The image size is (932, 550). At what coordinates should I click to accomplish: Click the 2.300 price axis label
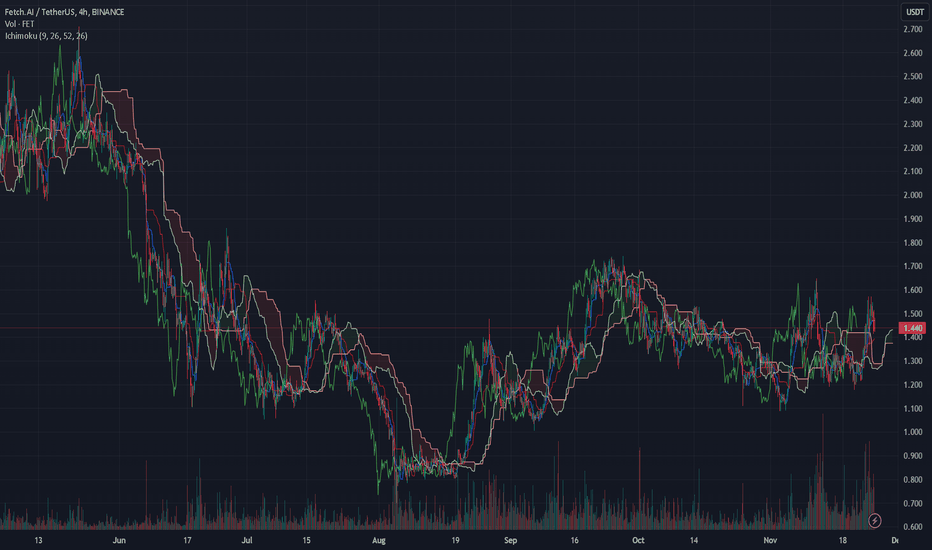[x=913, y=124]
